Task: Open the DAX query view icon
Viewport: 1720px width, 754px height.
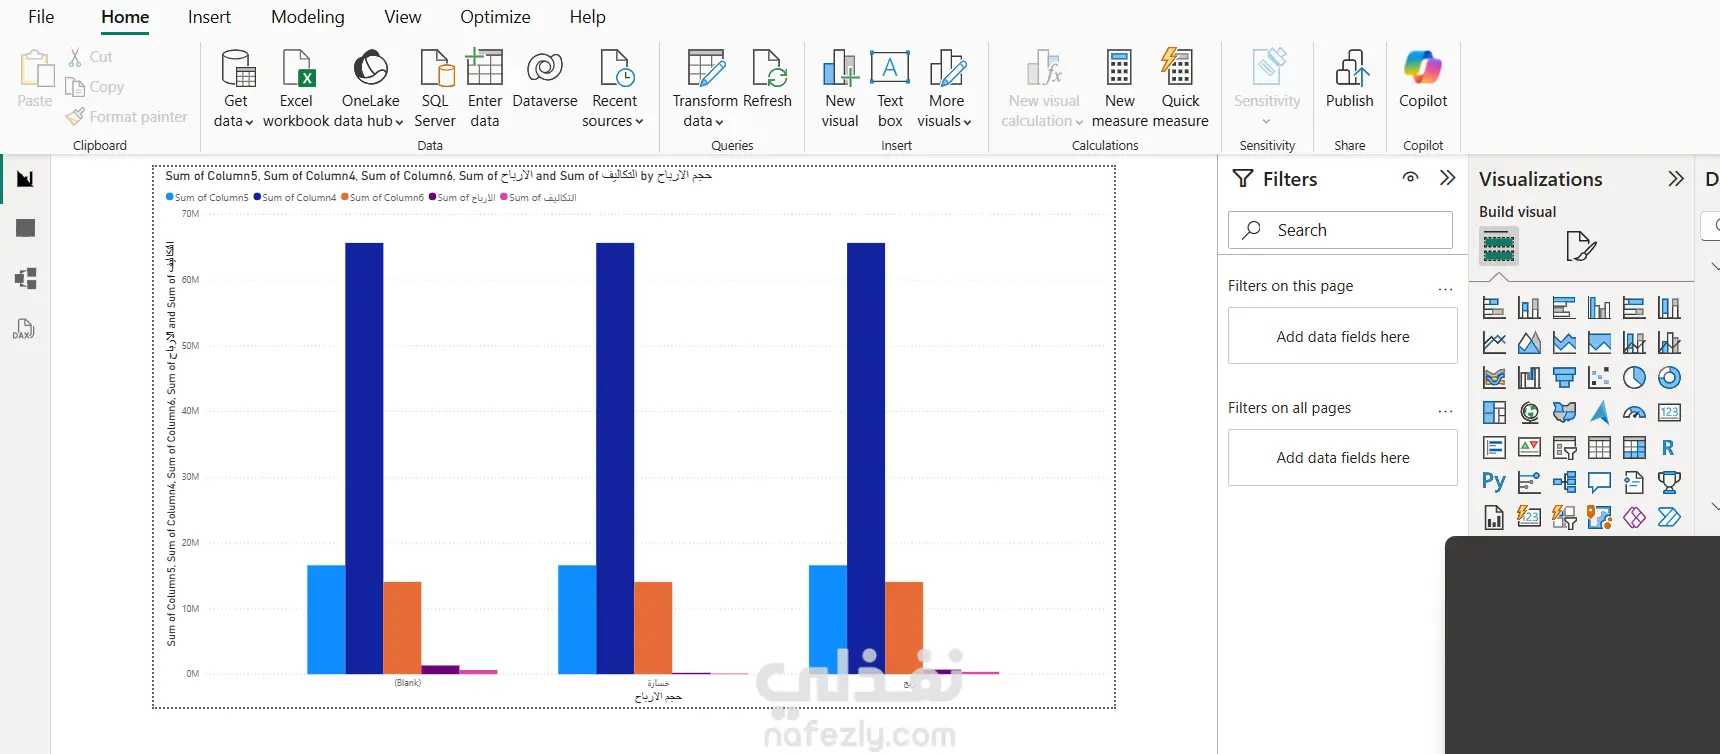Action: pos(24,329)
